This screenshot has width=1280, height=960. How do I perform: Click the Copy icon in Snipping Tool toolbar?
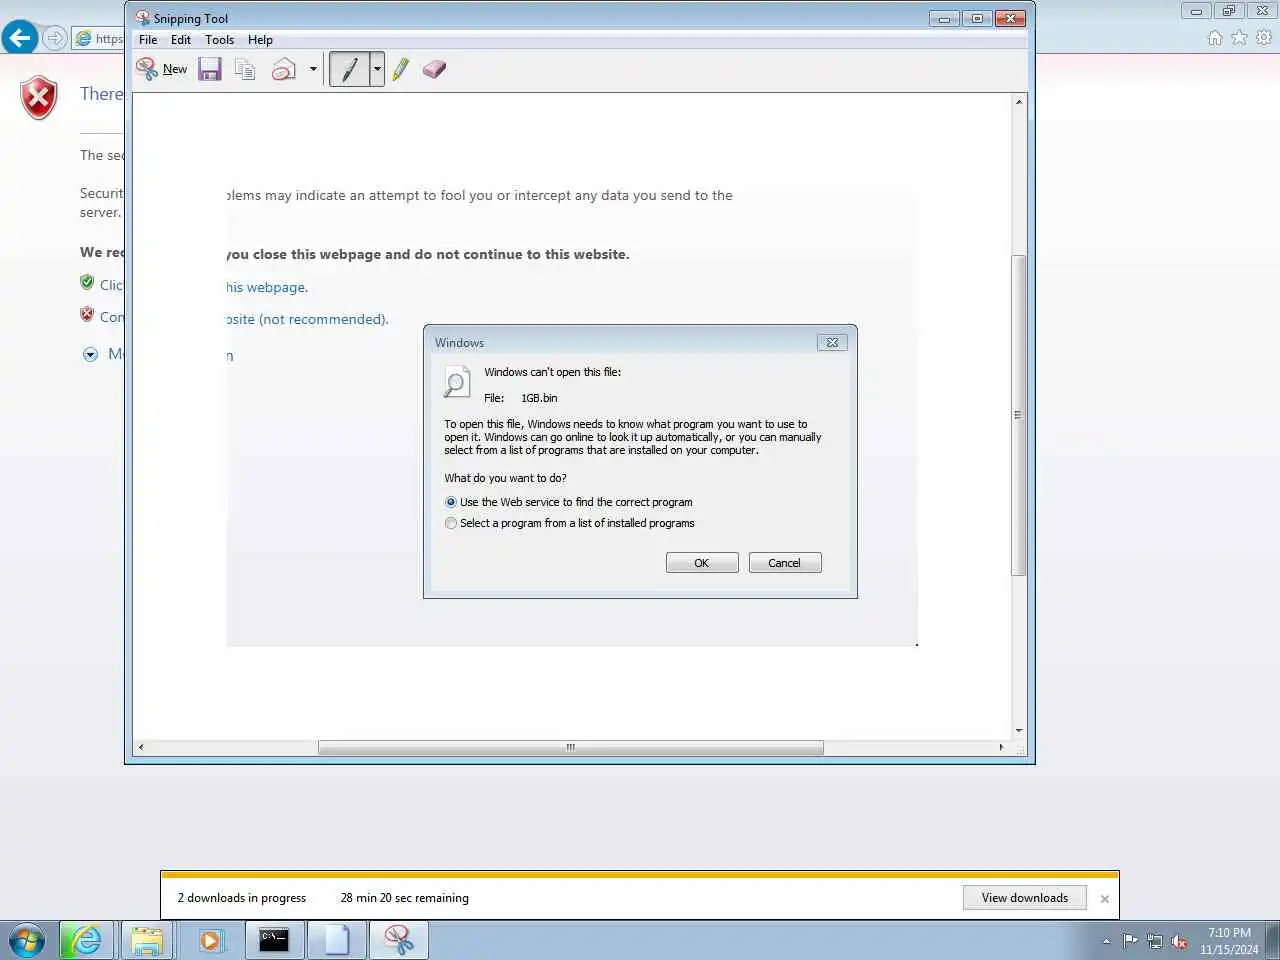(x=245, y=69)
